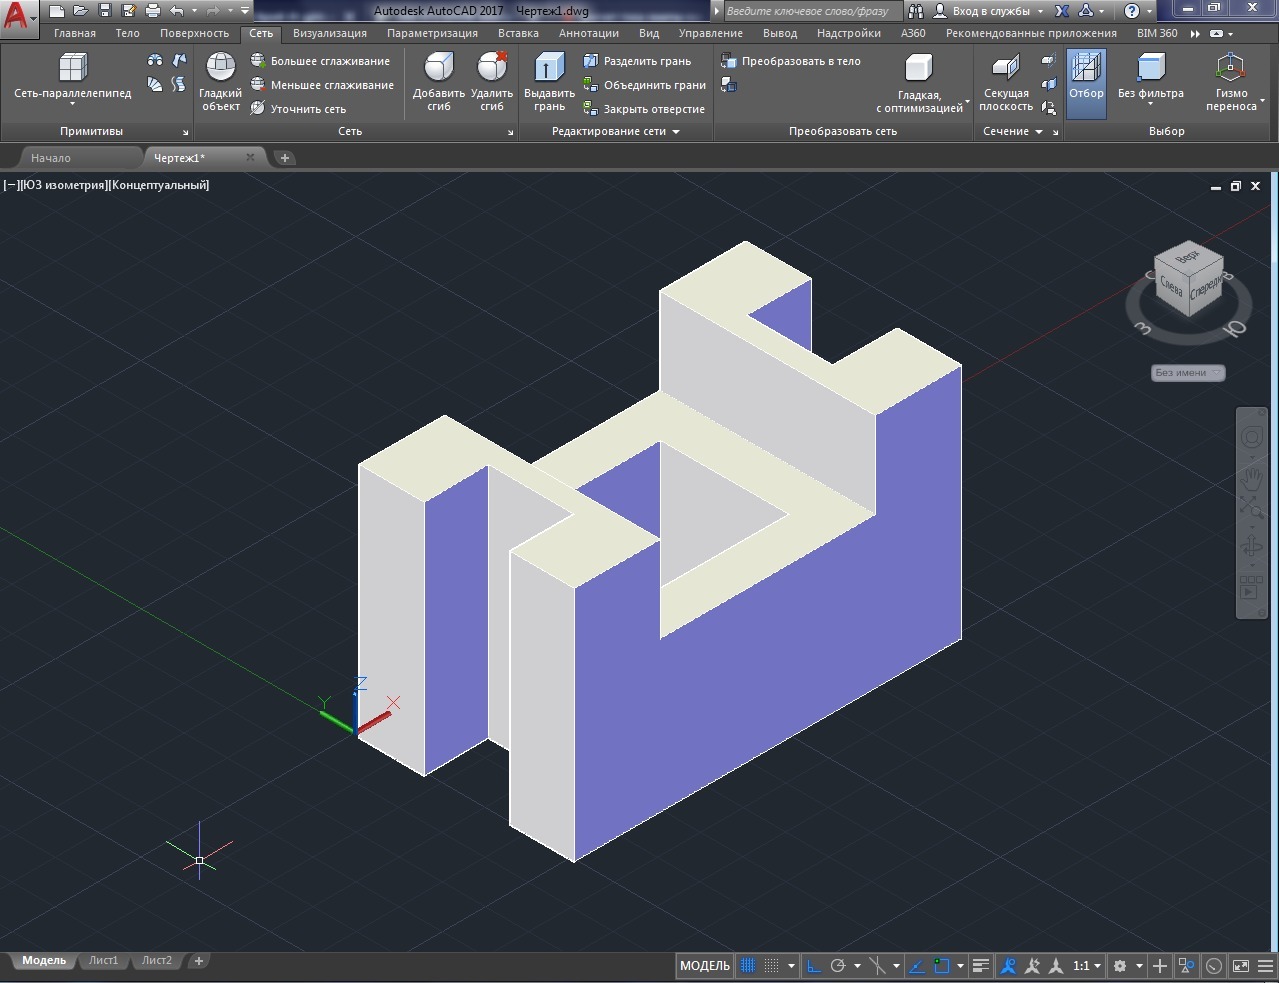Screen dimensions: 1279x983
Task: Choose the Уточнить сеть refine mesh tool
Action: pyautogui.click(x=298, y=109)
